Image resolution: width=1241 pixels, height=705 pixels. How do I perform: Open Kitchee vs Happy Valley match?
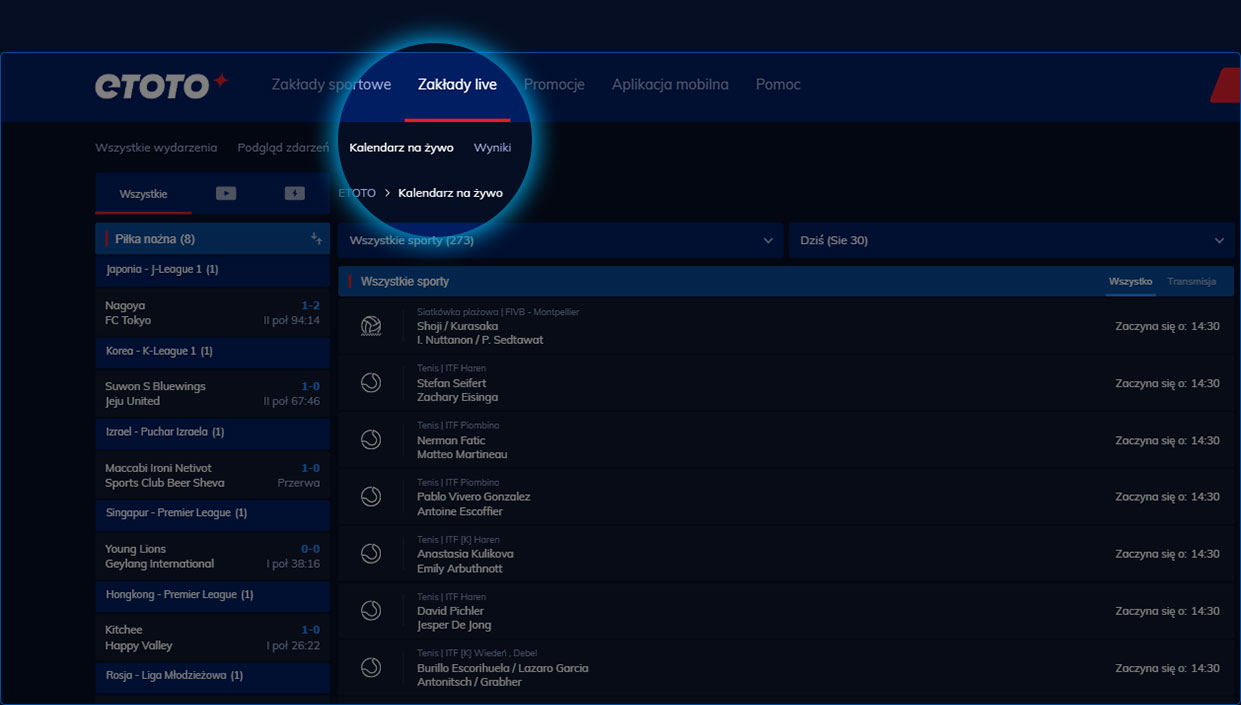point(212,637)
